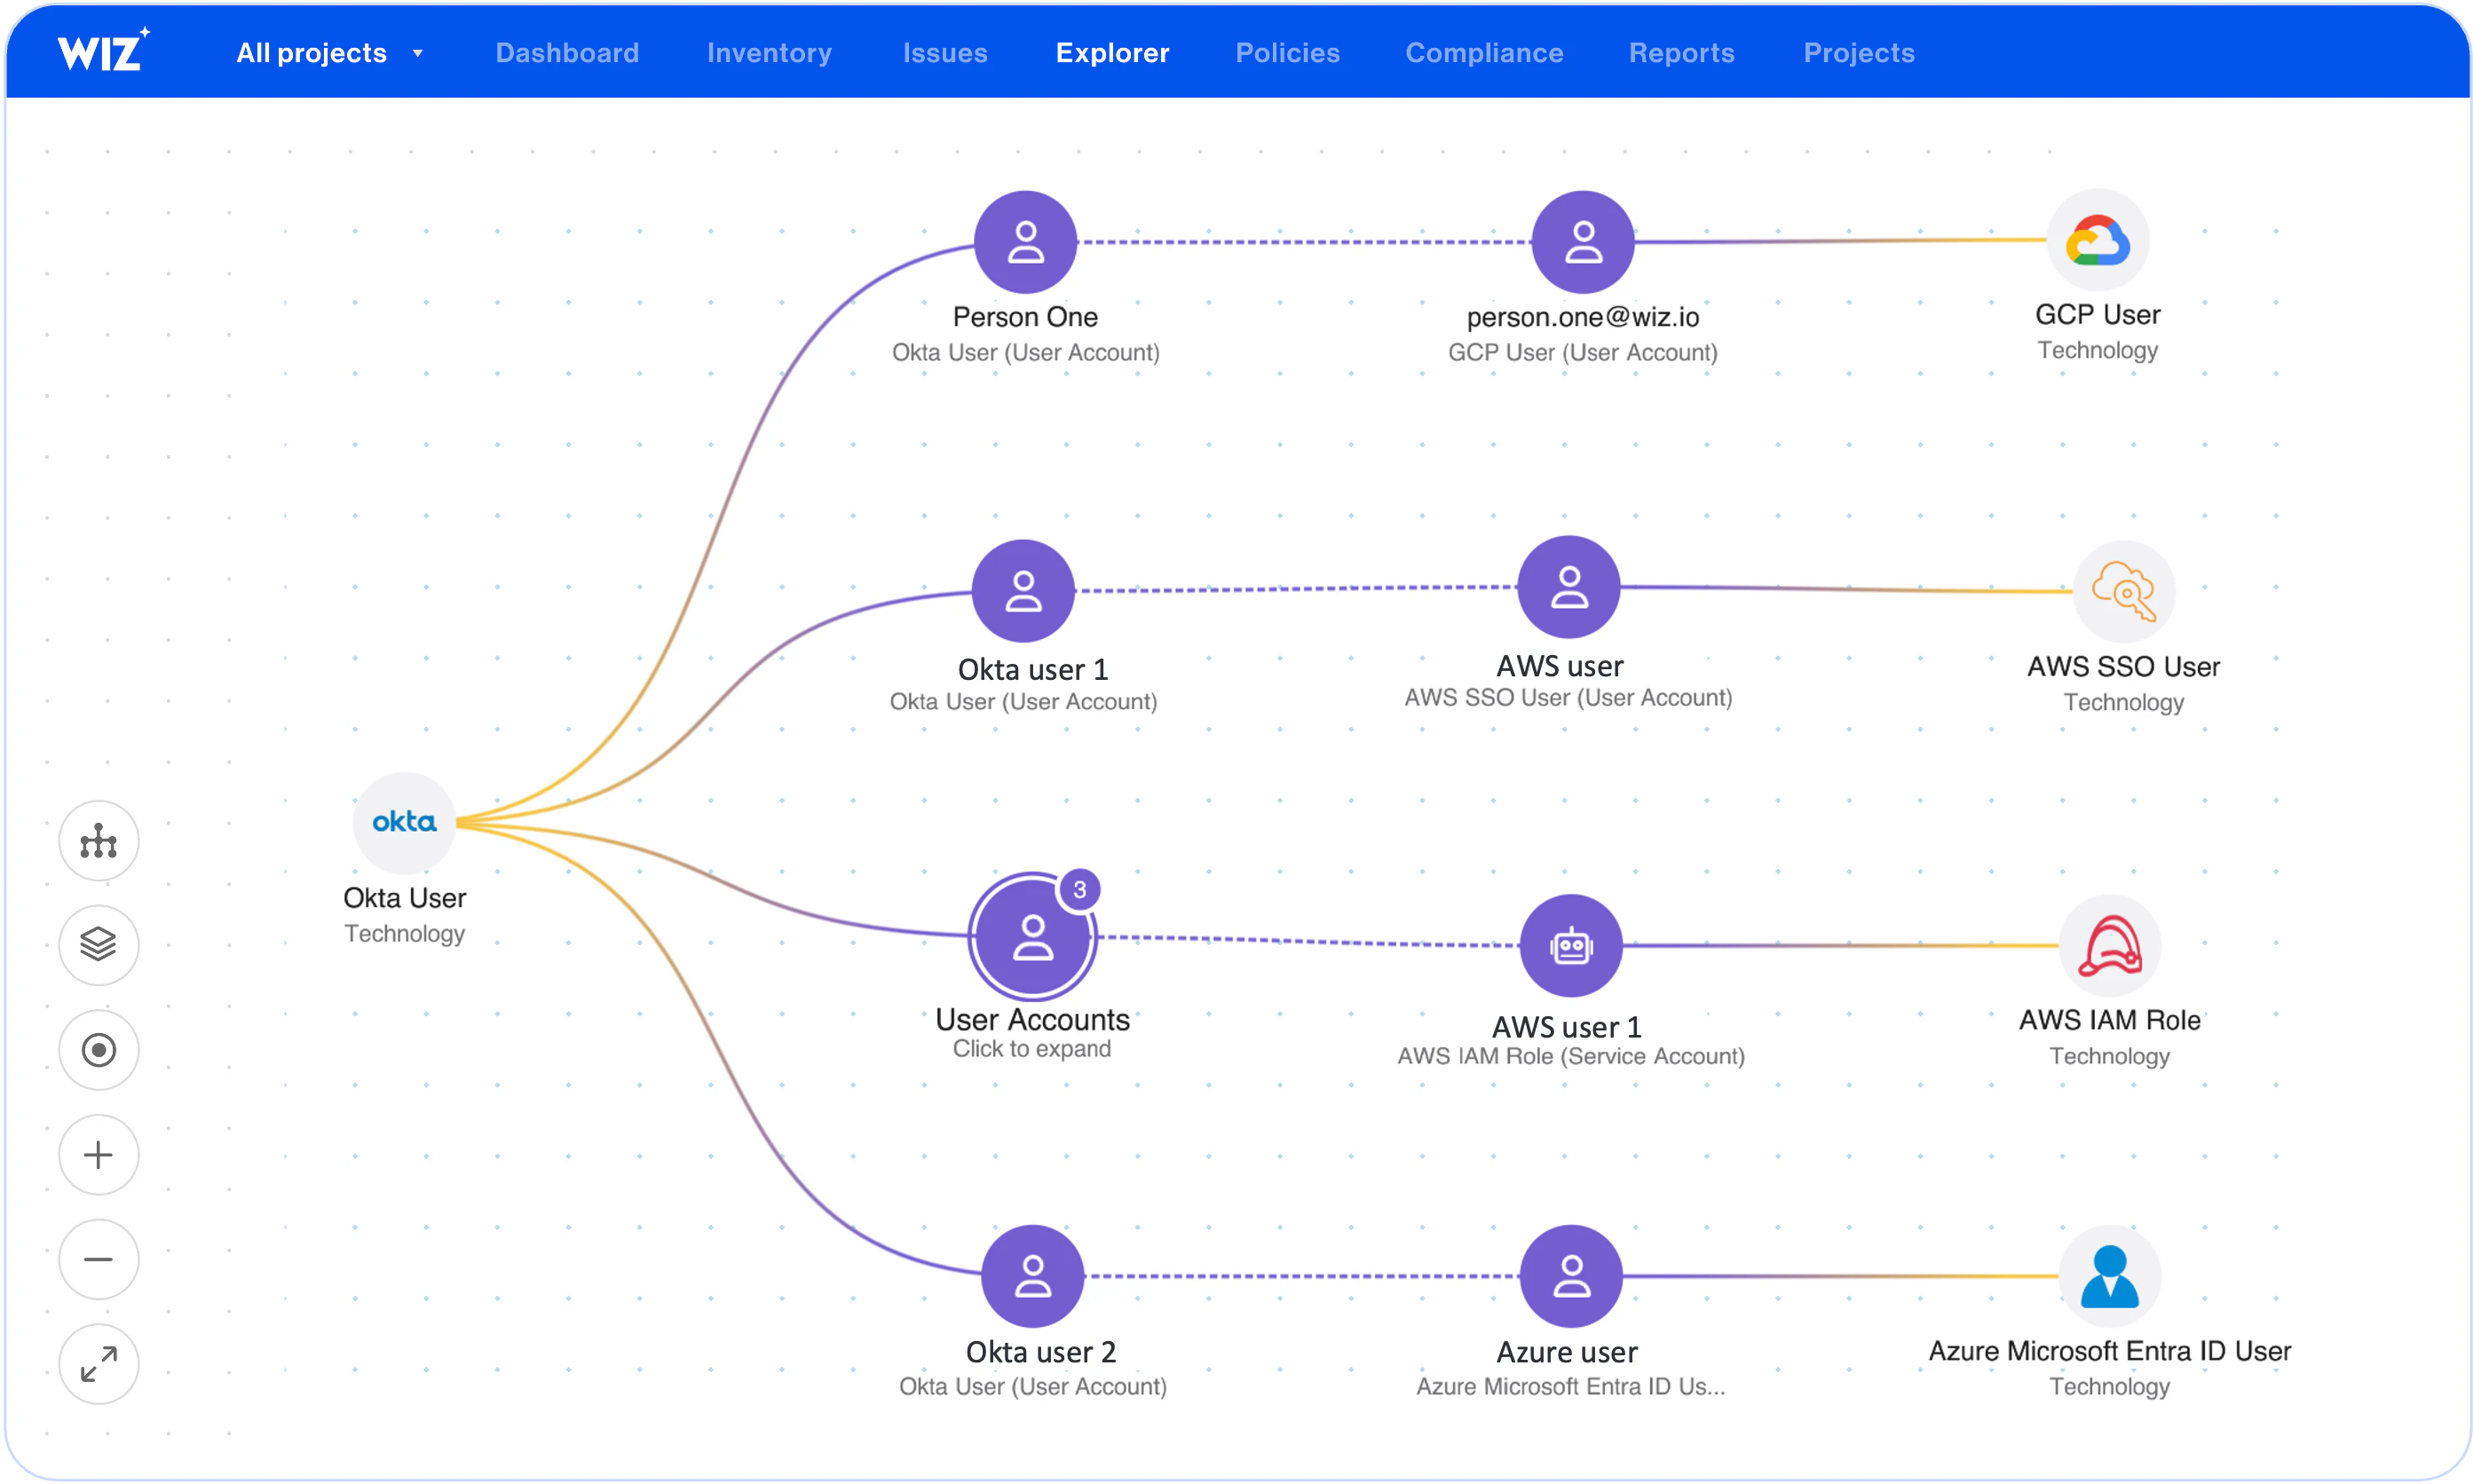This screenshot has height=1484, width=2473.
Task: Click the 'AWS SSO User' technology label
Action: pos(2123,667)
